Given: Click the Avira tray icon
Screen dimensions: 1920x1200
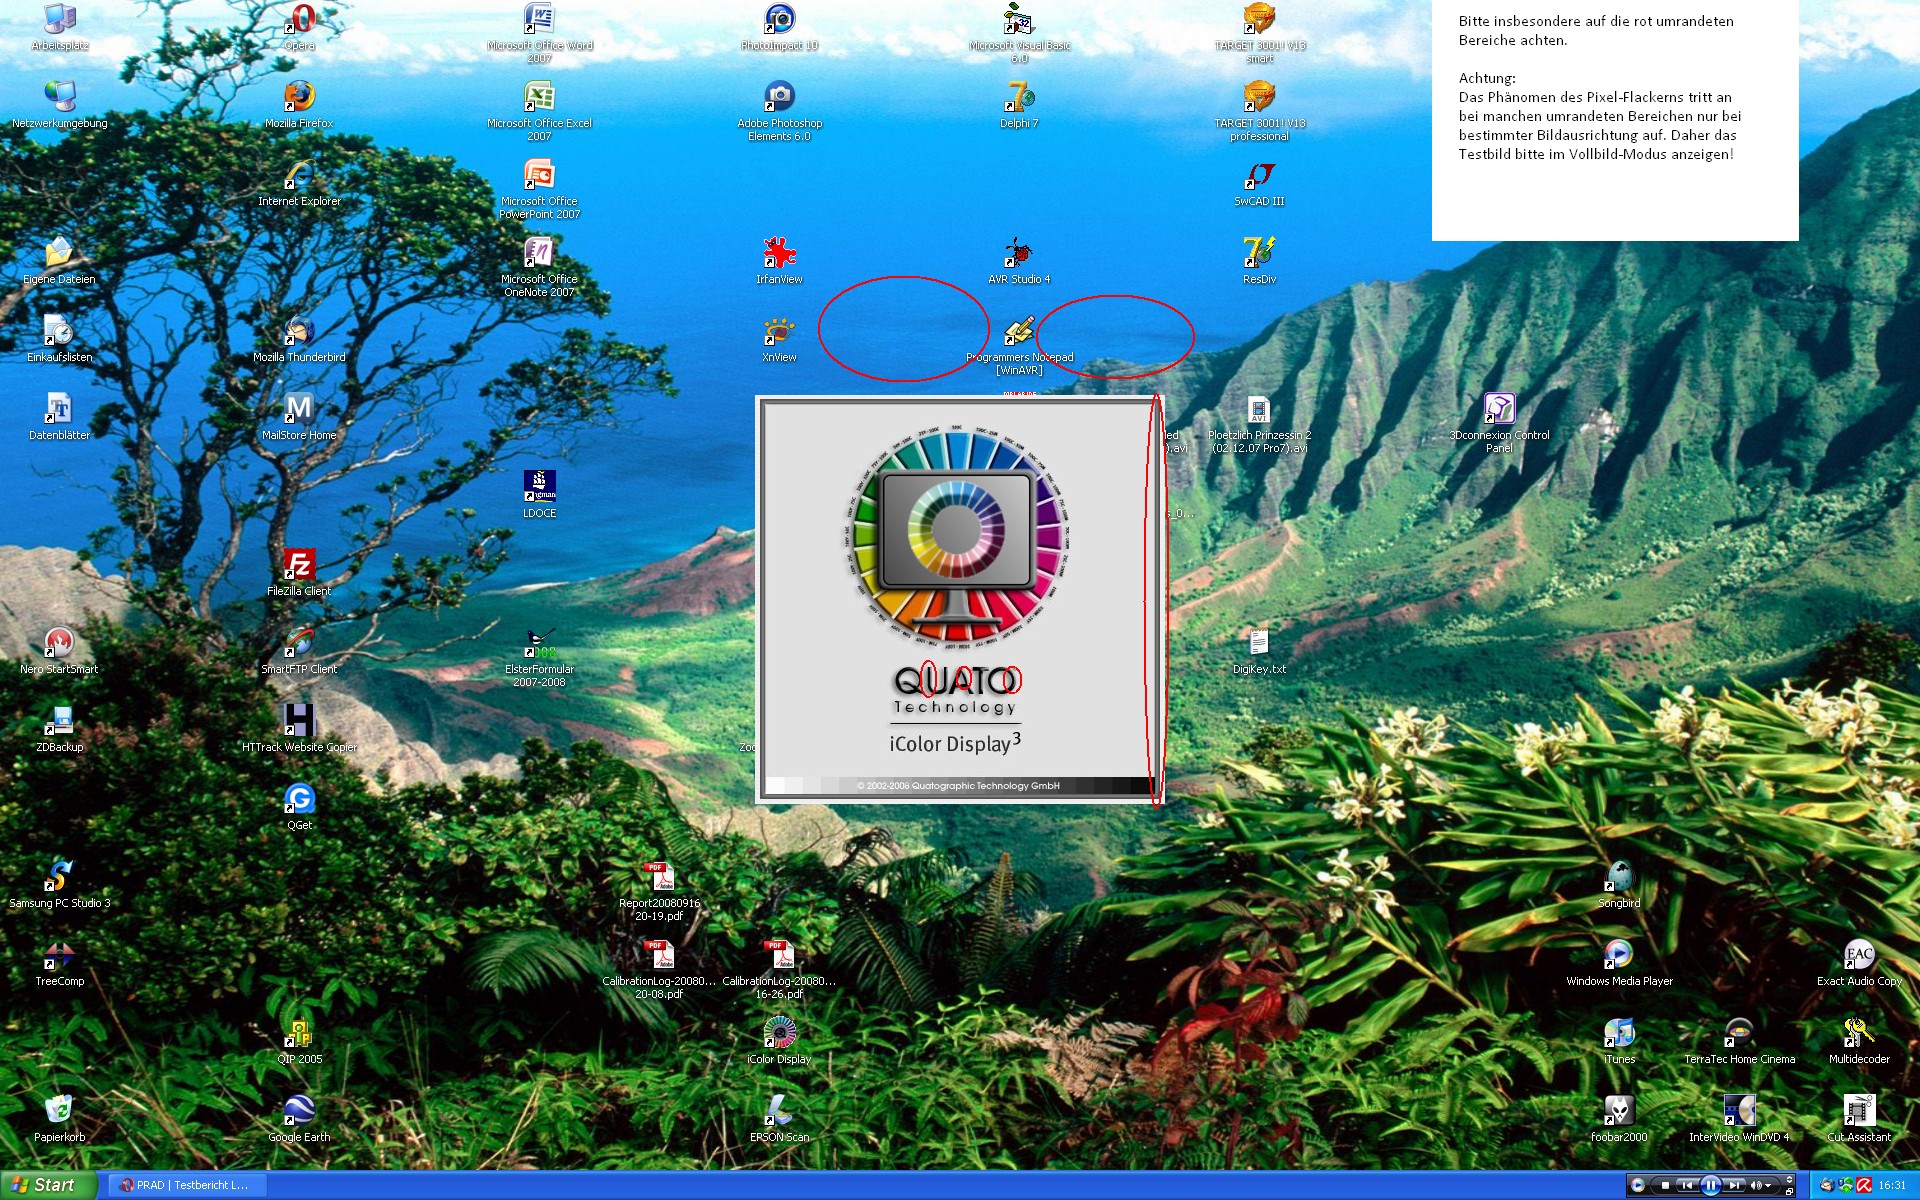Looking at the screenshot, I should [1864, 1185].
